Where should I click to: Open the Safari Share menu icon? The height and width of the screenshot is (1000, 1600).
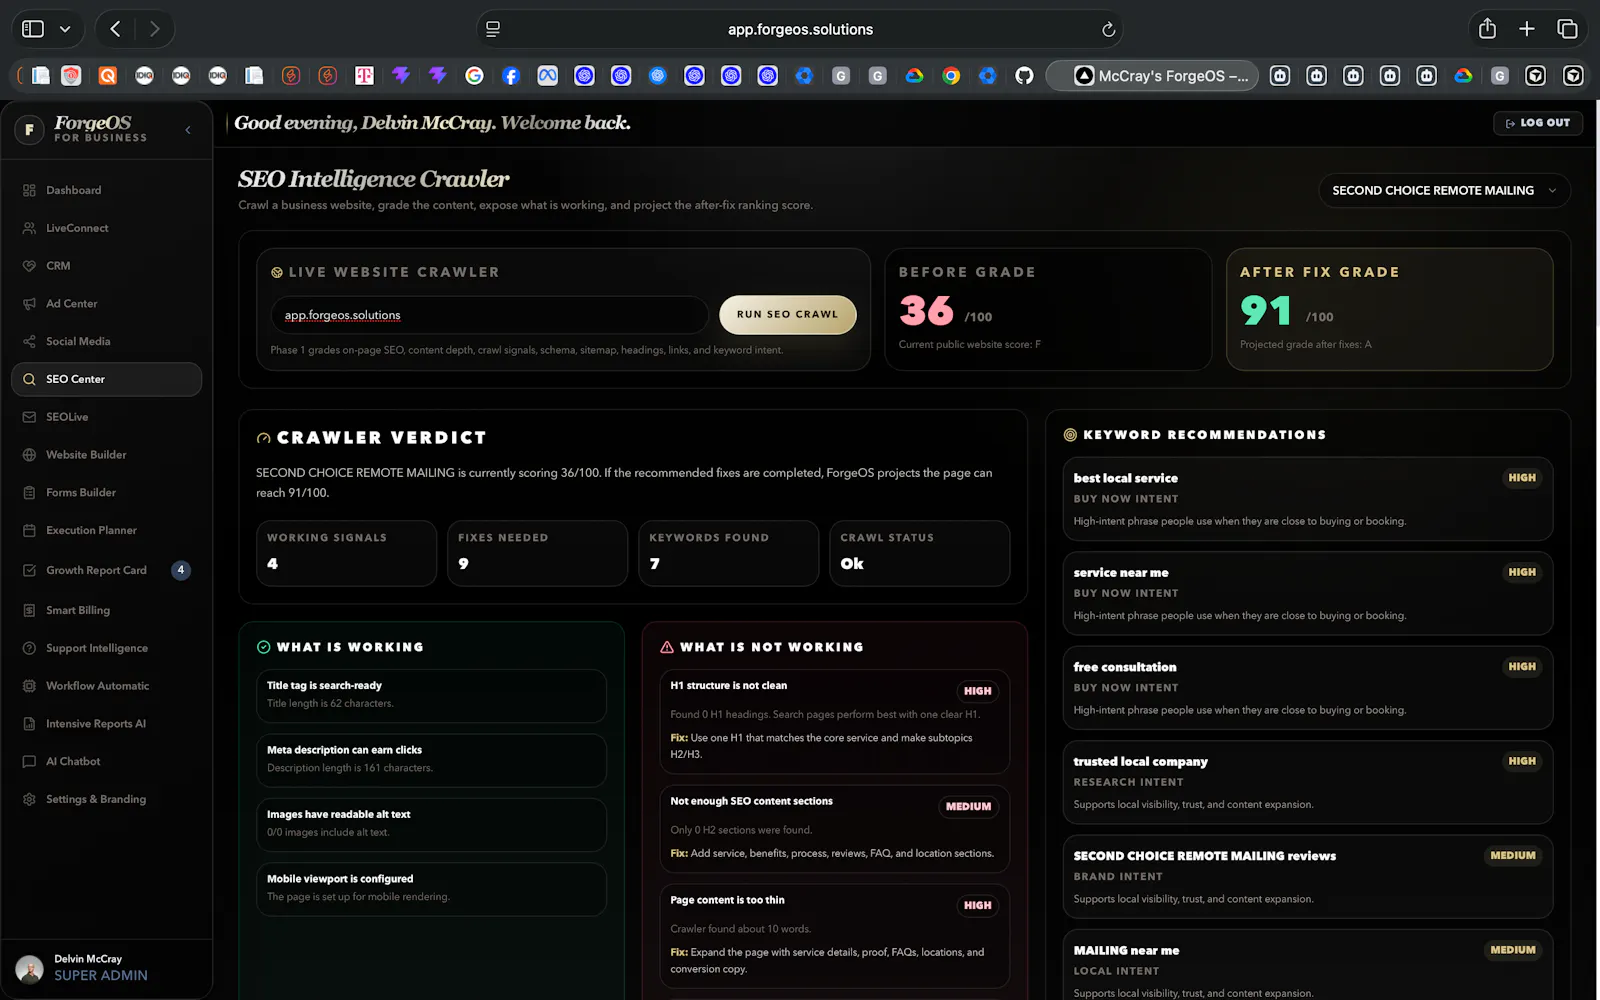pos(1487,28)
